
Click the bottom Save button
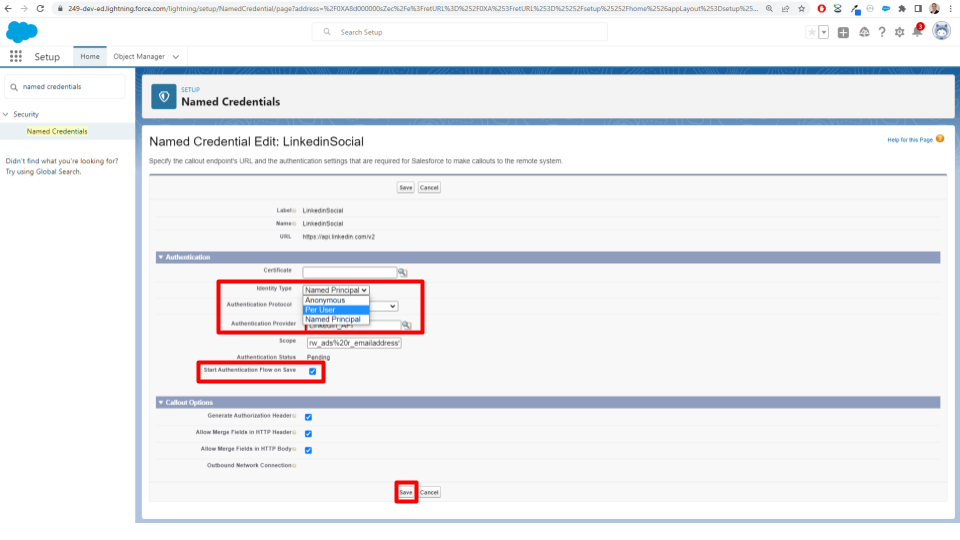406,492
